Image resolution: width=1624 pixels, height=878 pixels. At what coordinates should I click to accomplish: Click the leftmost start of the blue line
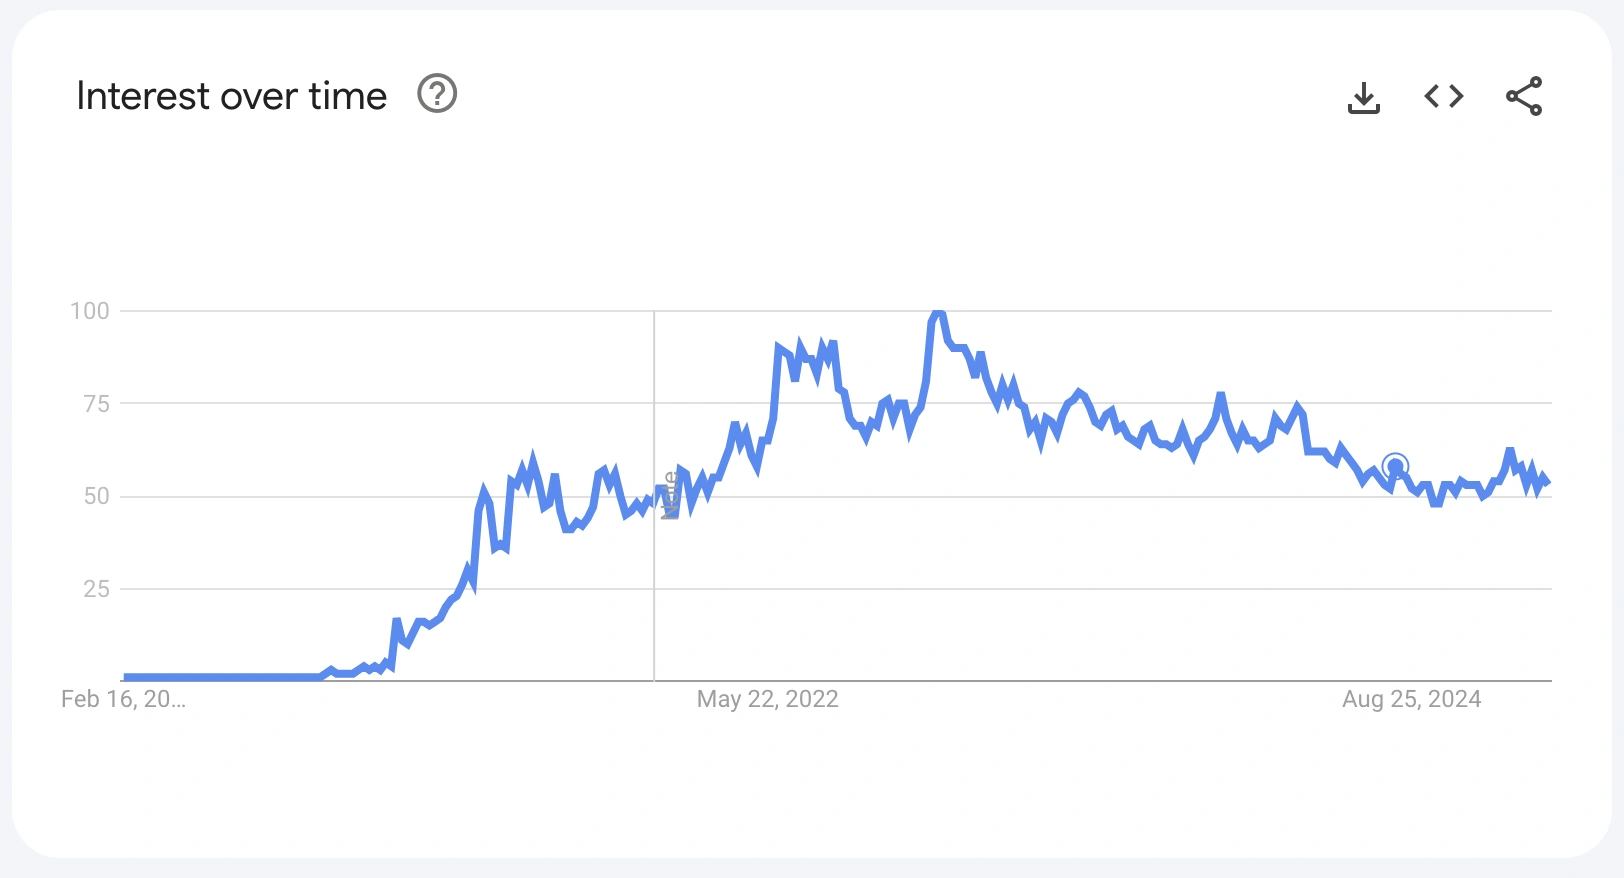click(x=125, y=677)
